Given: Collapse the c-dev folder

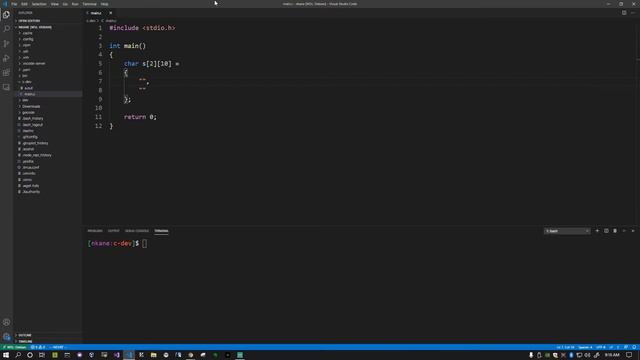Looking at the screenshot, I should point(48,82).
